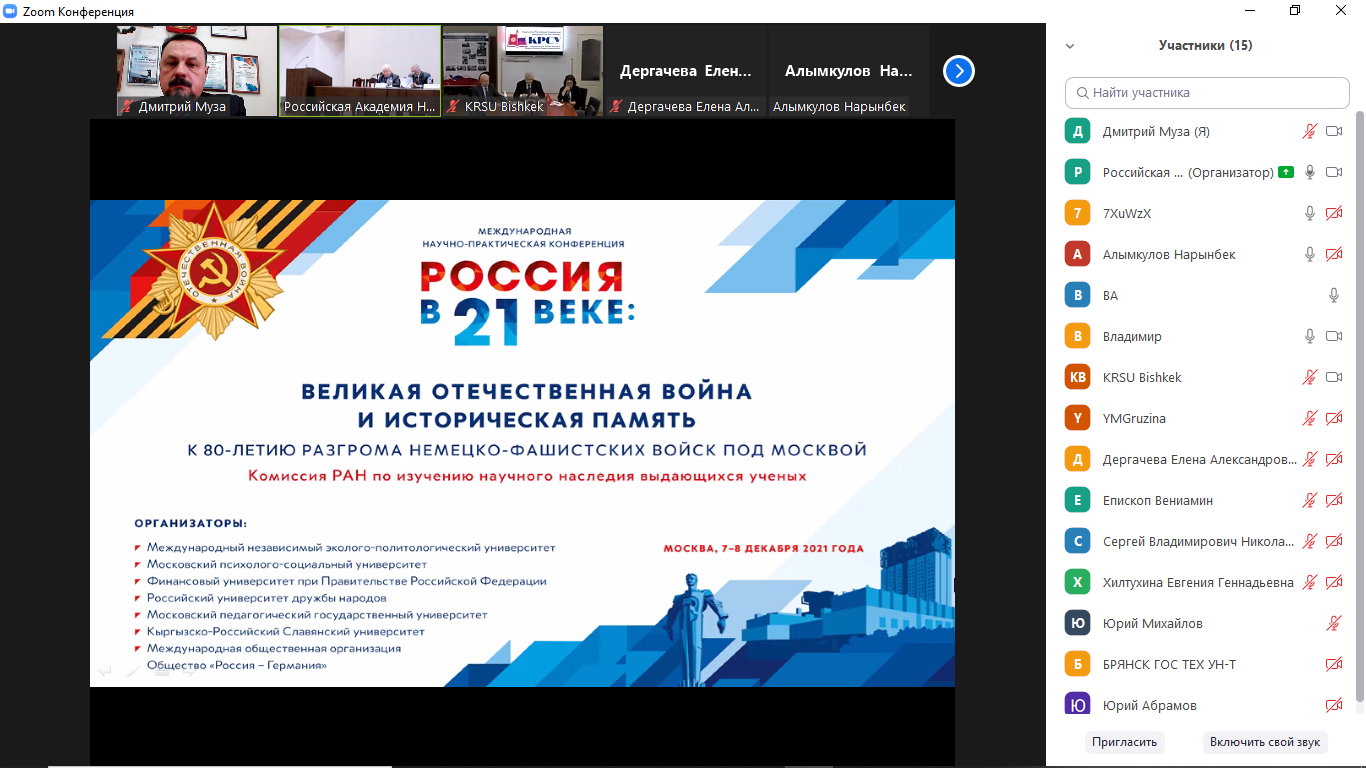Click the muted microphone icon for Сергей Владимирович

(1310, 541)
